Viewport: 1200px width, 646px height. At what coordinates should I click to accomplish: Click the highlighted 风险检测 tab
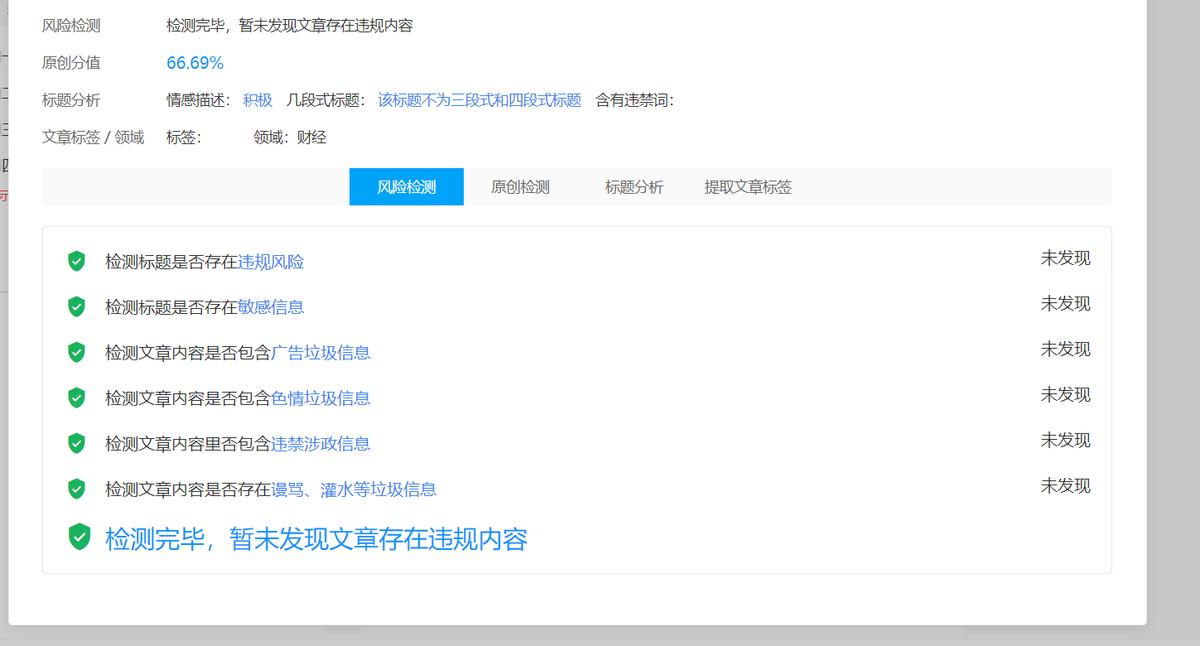406,186
